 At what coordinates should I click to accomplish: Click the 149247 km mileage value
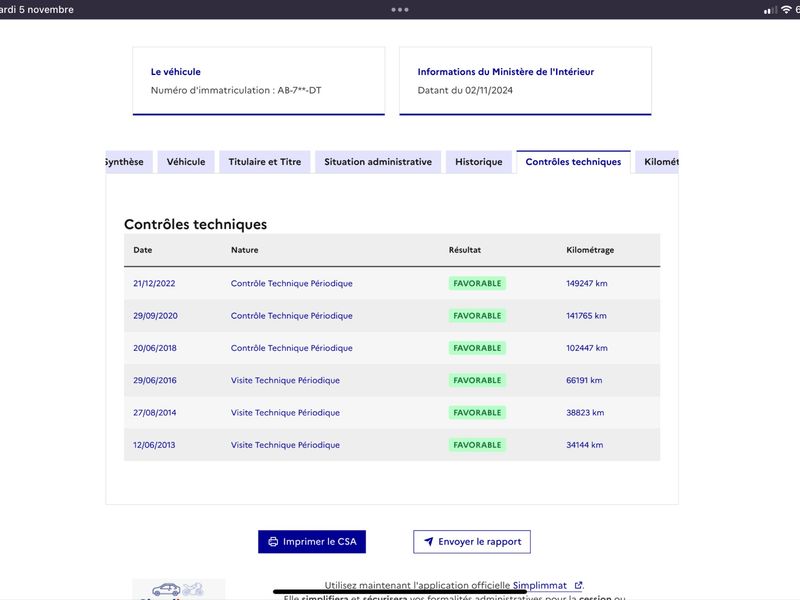587,284
